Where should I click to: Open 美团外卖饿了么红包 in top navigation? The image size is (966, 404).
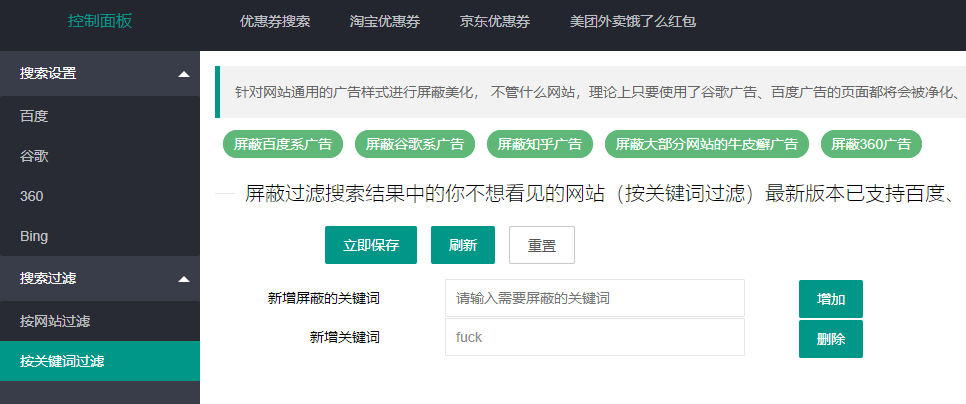pyautogui.click(x=633, y=22)
